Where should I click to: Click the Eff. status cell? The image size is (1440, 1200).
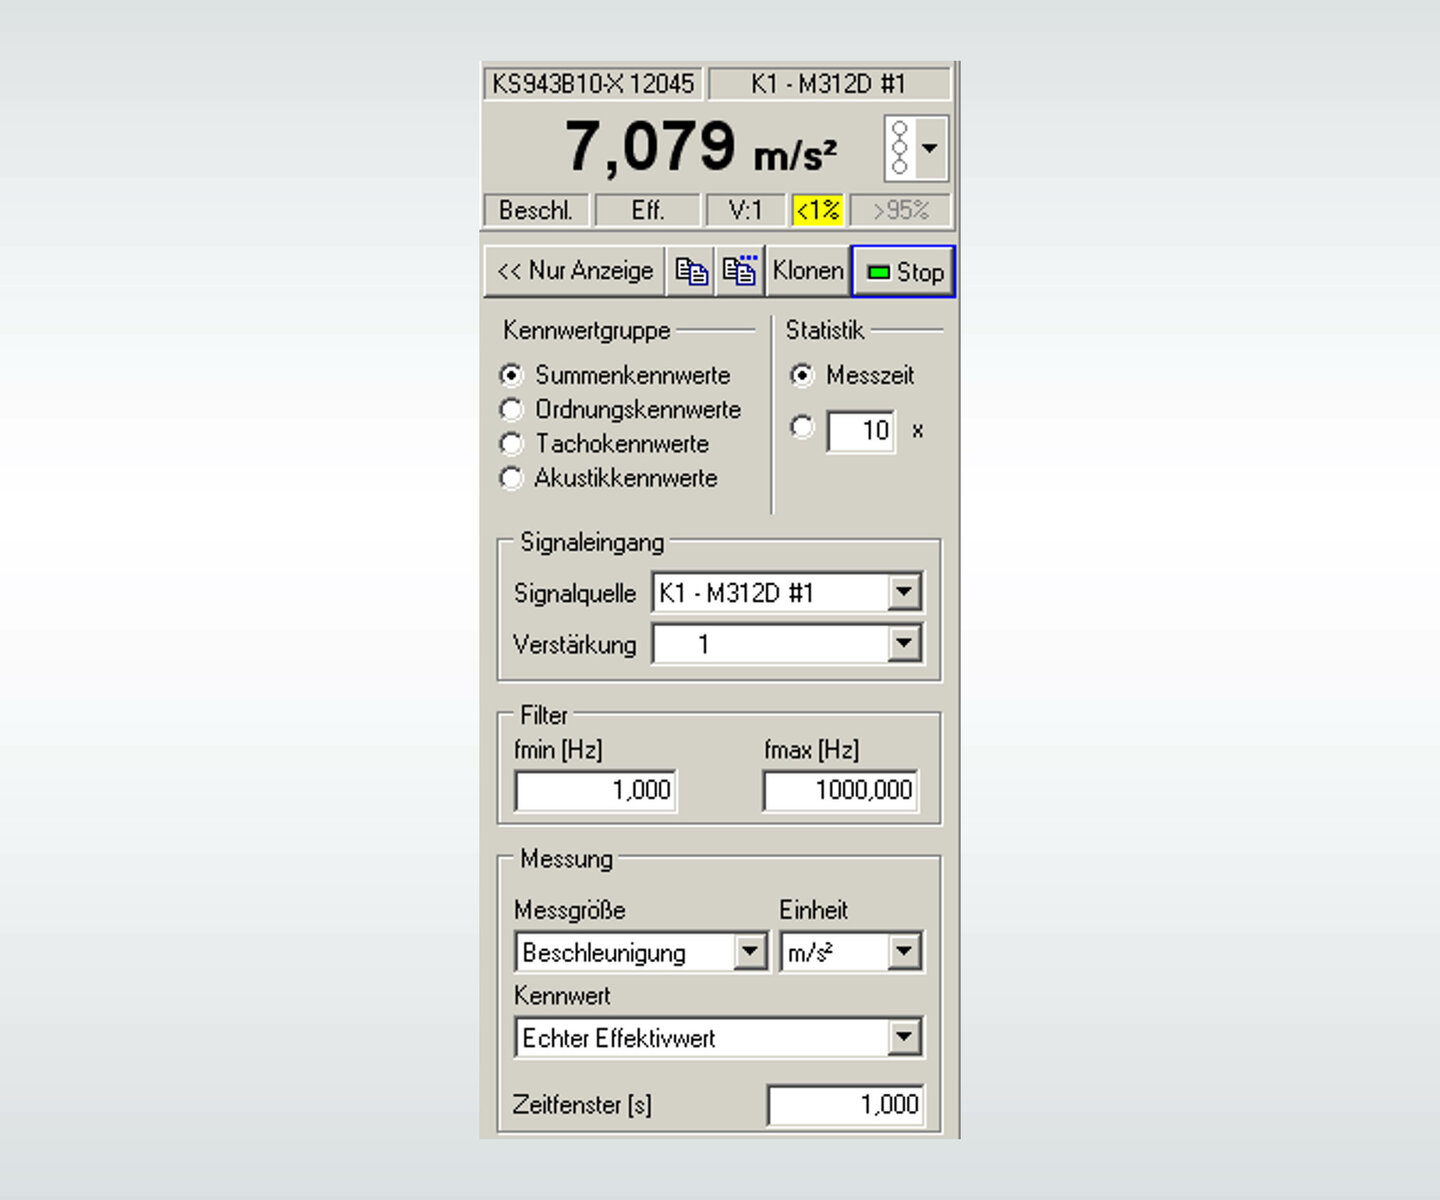pyautogui.click(x=648, y=211)
